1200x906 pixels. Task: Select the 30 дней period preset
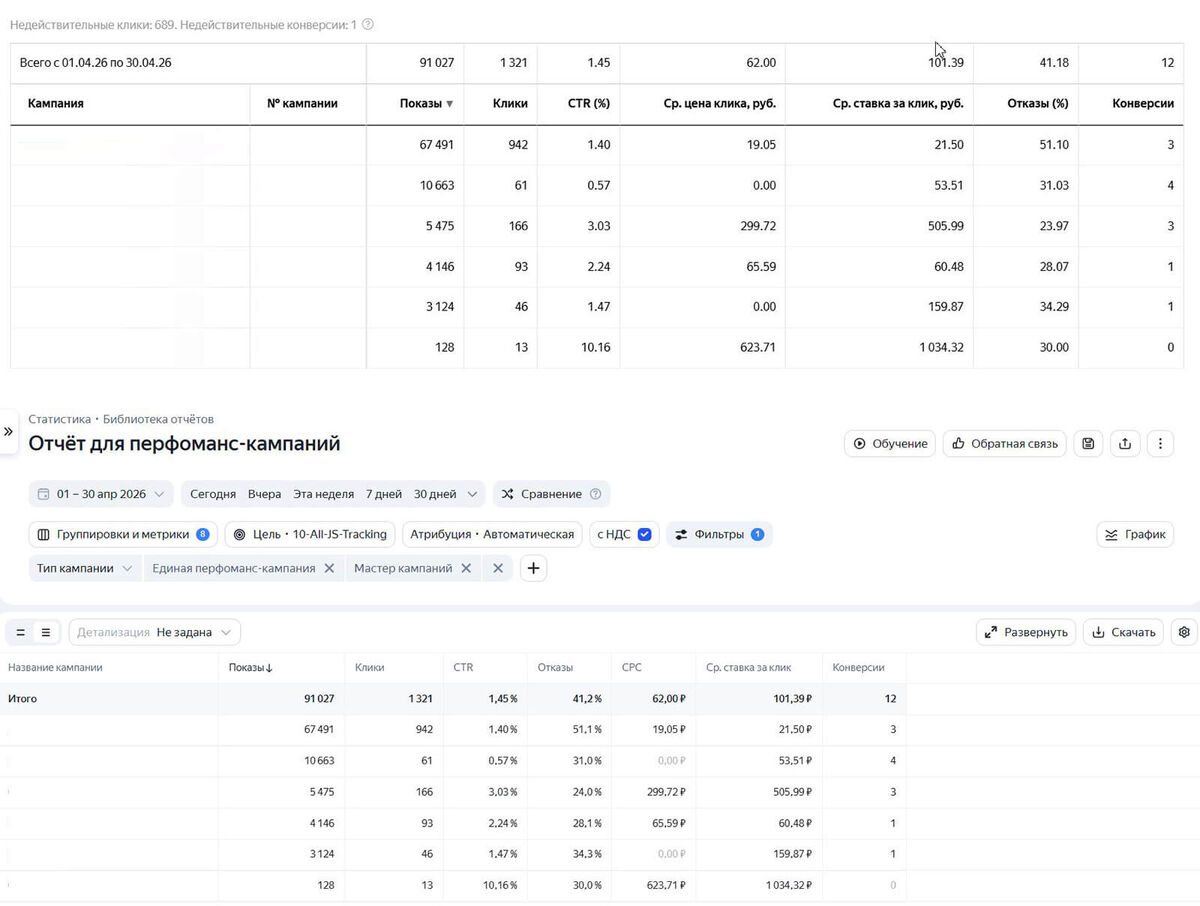pos(435,494)
